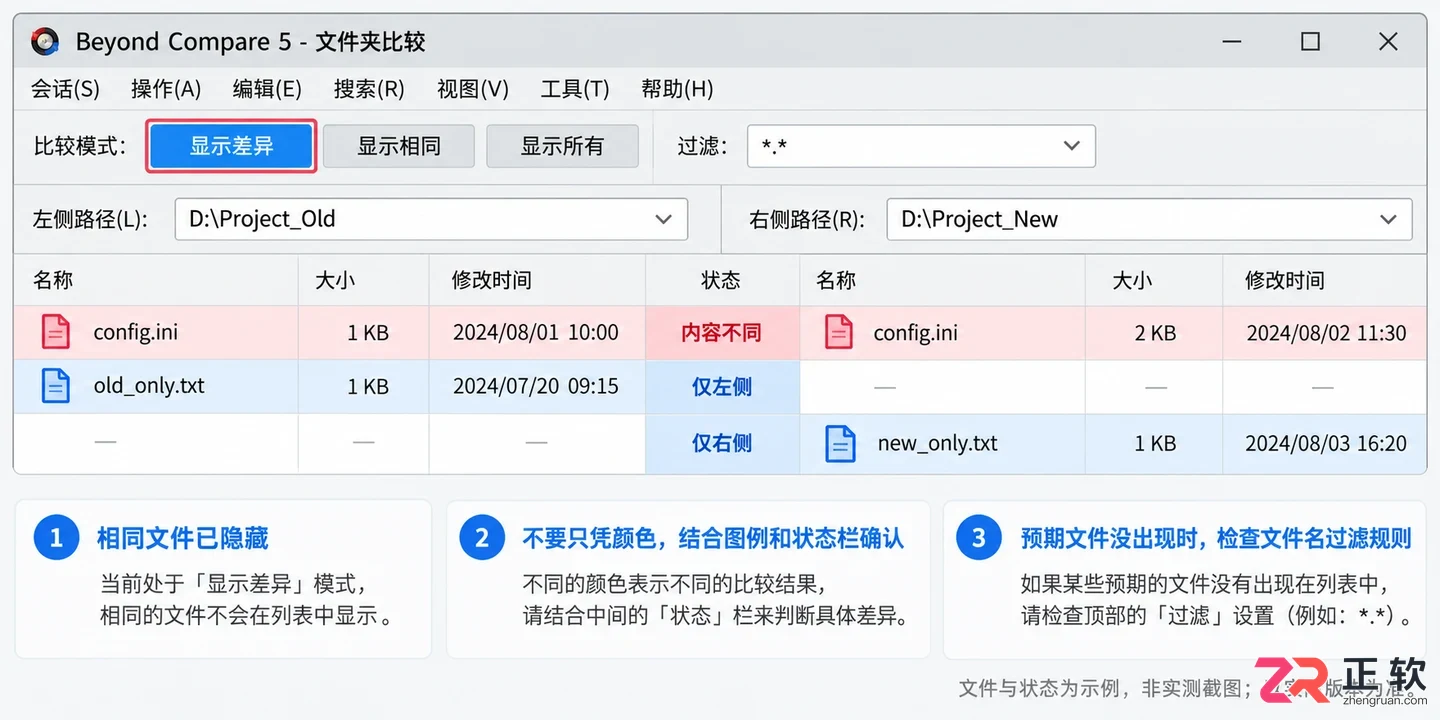Open the 搜索(R) menu

[369, 89]
